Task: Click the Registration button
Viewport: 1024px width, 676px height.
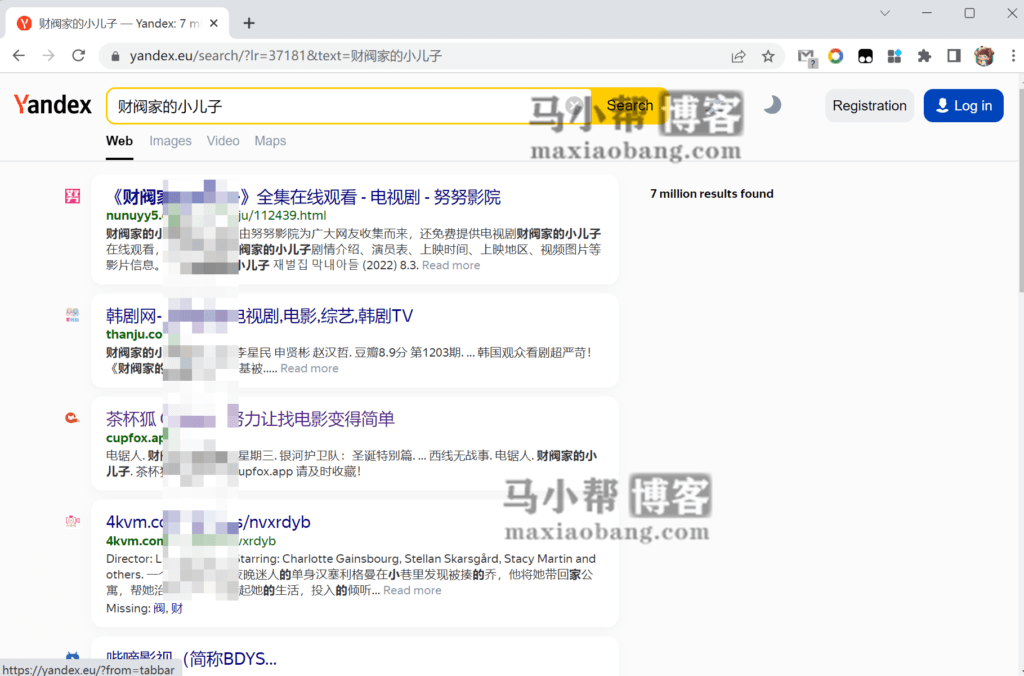Action: (869, 105)
